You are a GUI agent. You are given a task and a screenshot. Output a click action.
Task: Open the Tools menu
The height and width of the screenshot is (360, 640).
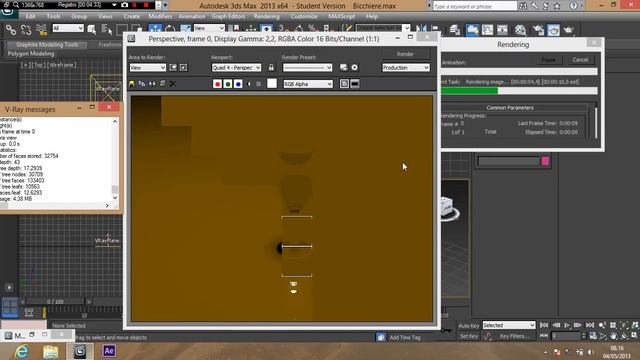click(x=53, y=16)
